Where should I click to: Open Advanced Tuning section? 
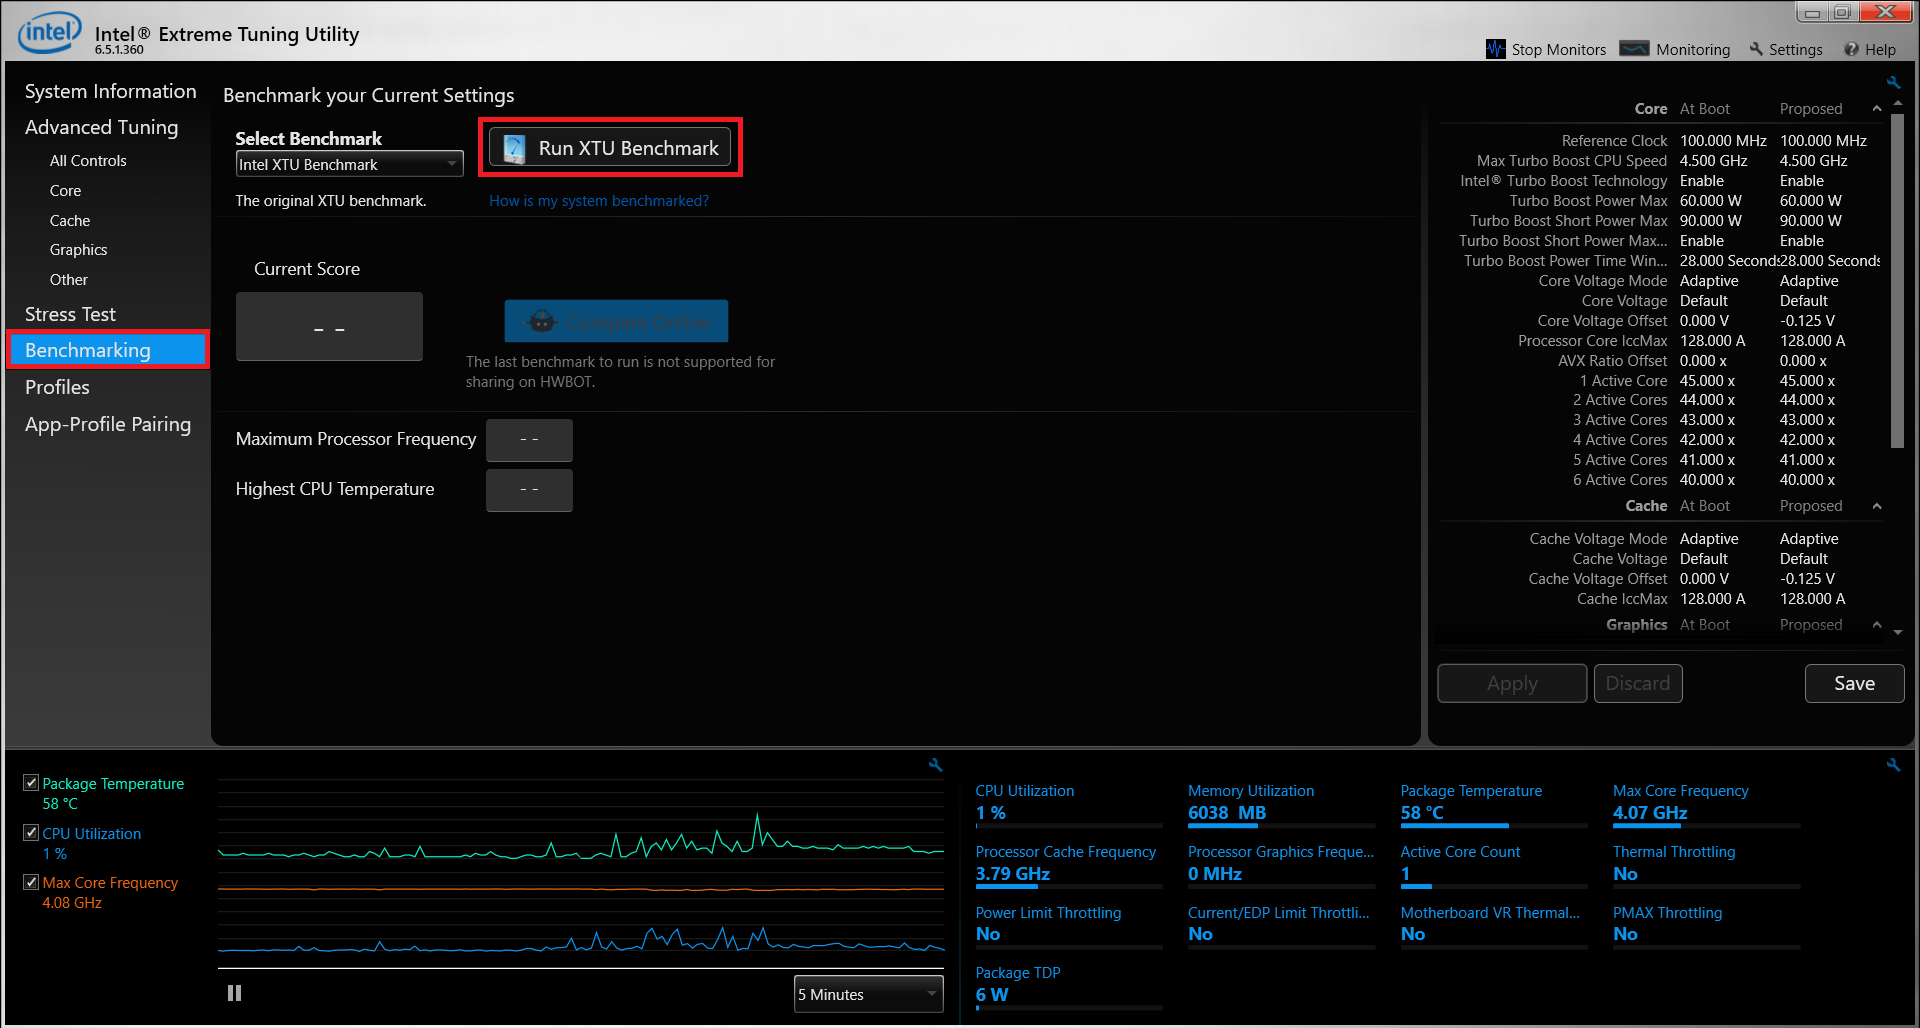(x=101, y=127)
